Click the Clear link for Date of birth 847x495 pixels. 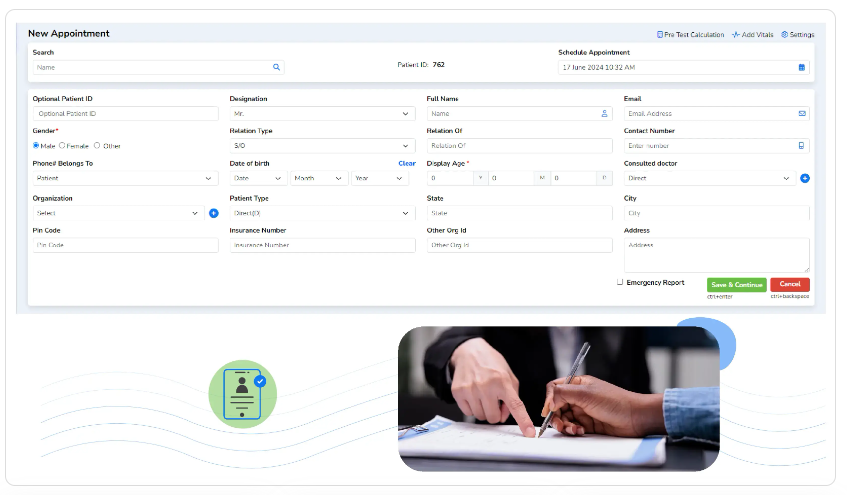(407, 163)
